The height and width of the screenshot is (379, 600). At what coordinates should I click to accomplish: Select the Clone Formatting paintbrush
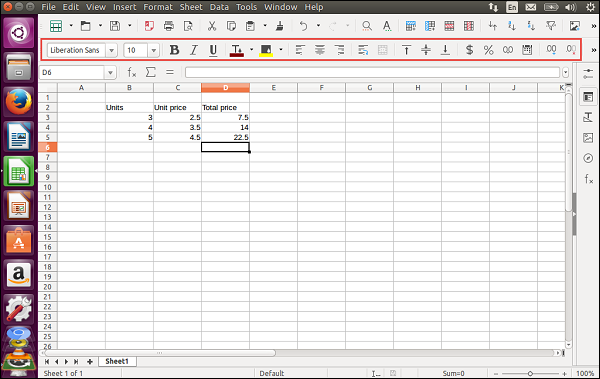pyautogui.click(x=280, y=26)
